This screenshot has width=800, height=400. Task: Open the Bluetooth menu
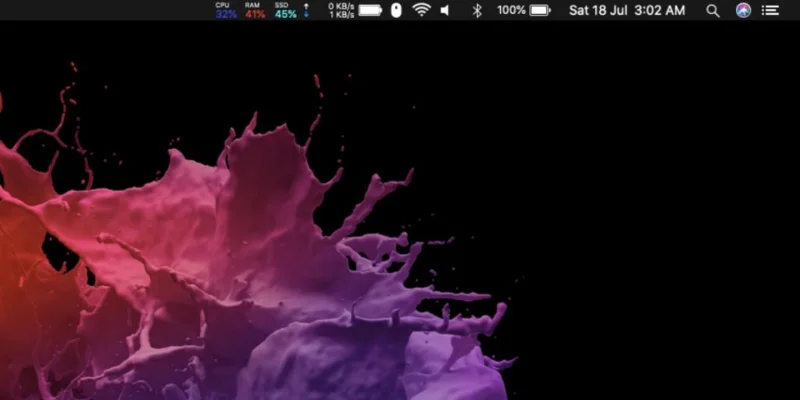click(x=477, y=10)
